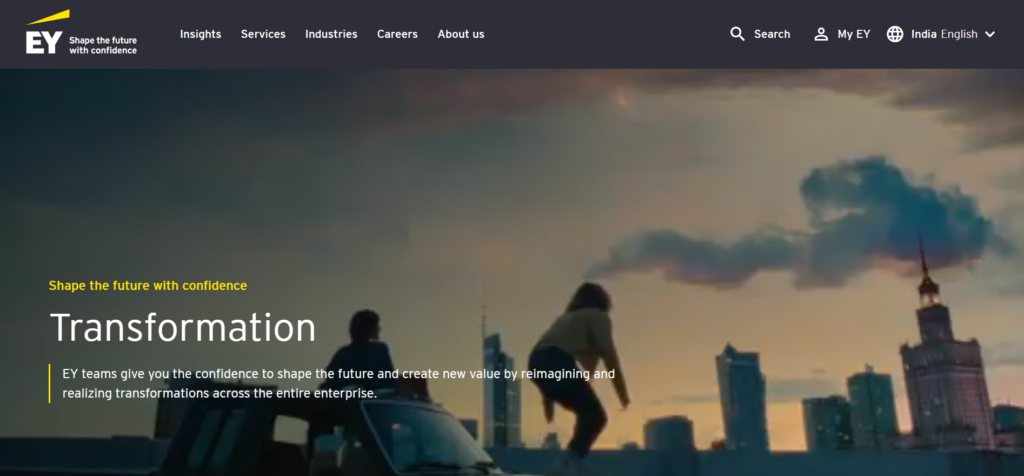This screenshot has height=476, width=1024.
Task: Click the EY teams description paragraph
Action: (x=339, y=384)
